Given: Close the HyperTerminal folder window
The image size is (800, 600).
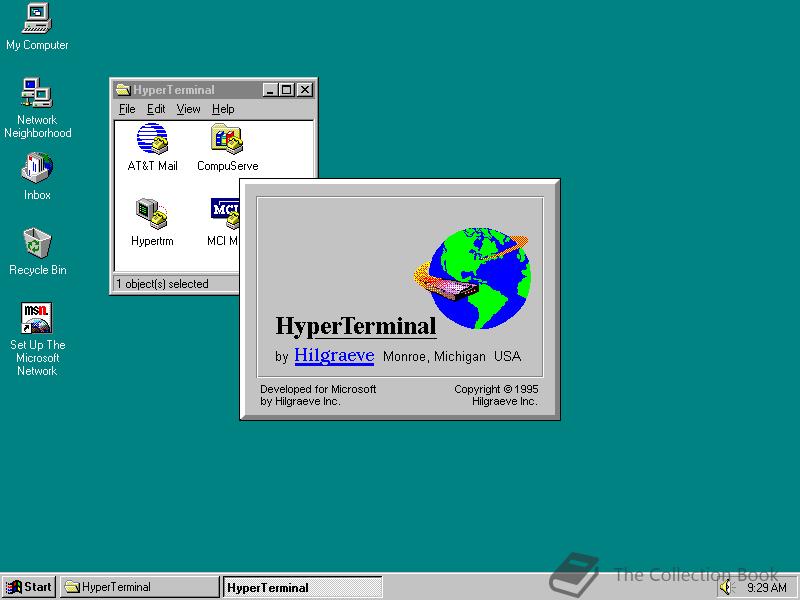Looking at the screenshot, I should (x=305, y=90).
